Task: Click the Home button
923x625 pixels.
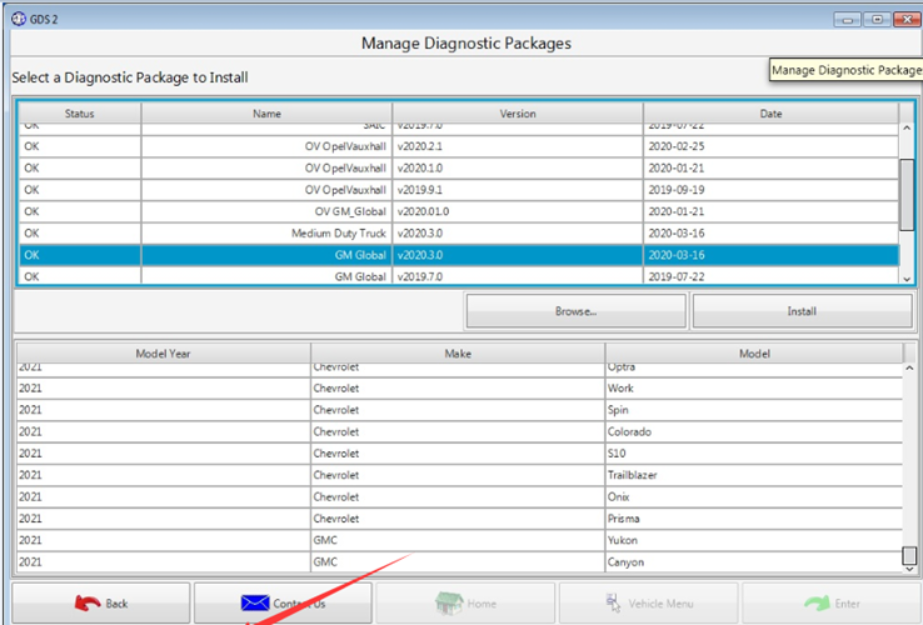Action: click(466, 603)
